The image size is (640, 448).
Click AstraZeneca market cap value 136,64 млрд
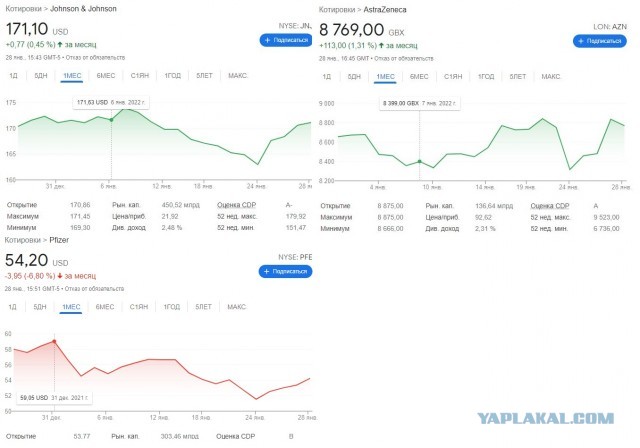[494, 206]
